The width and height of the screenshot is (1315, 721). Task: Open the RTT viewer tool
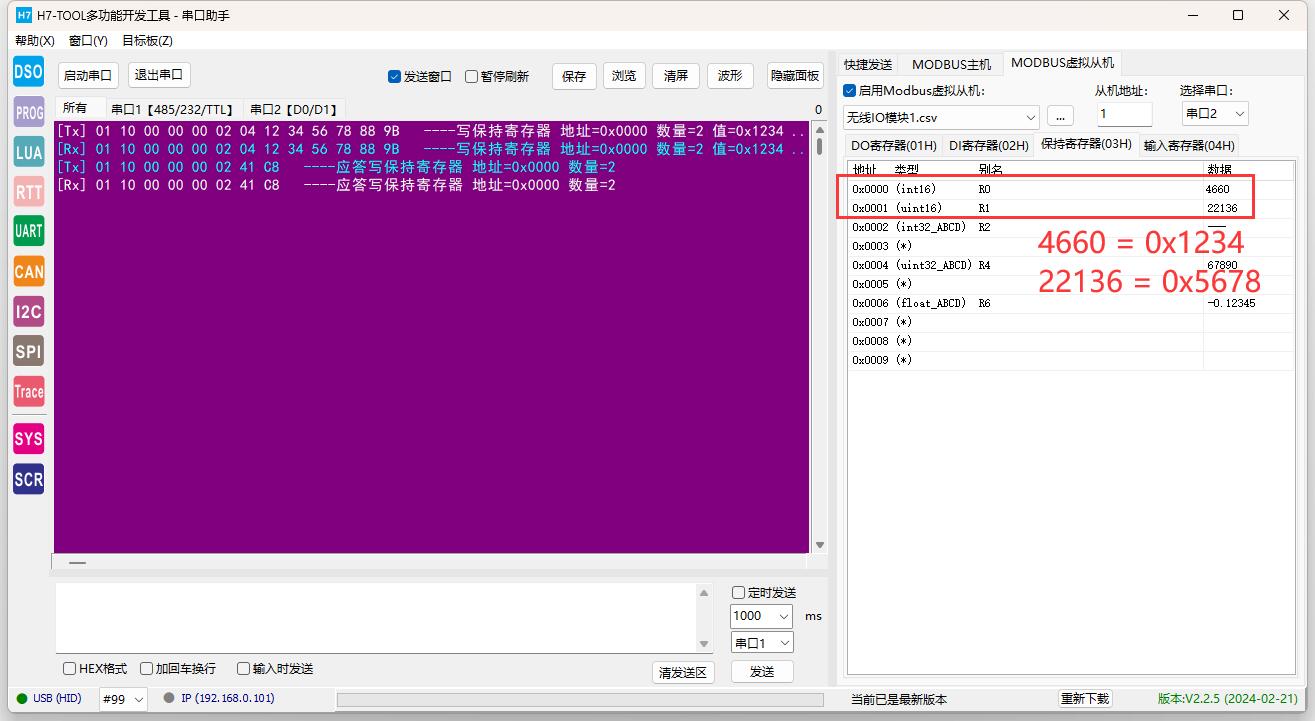pyautogui.click(x=28, y=191)
